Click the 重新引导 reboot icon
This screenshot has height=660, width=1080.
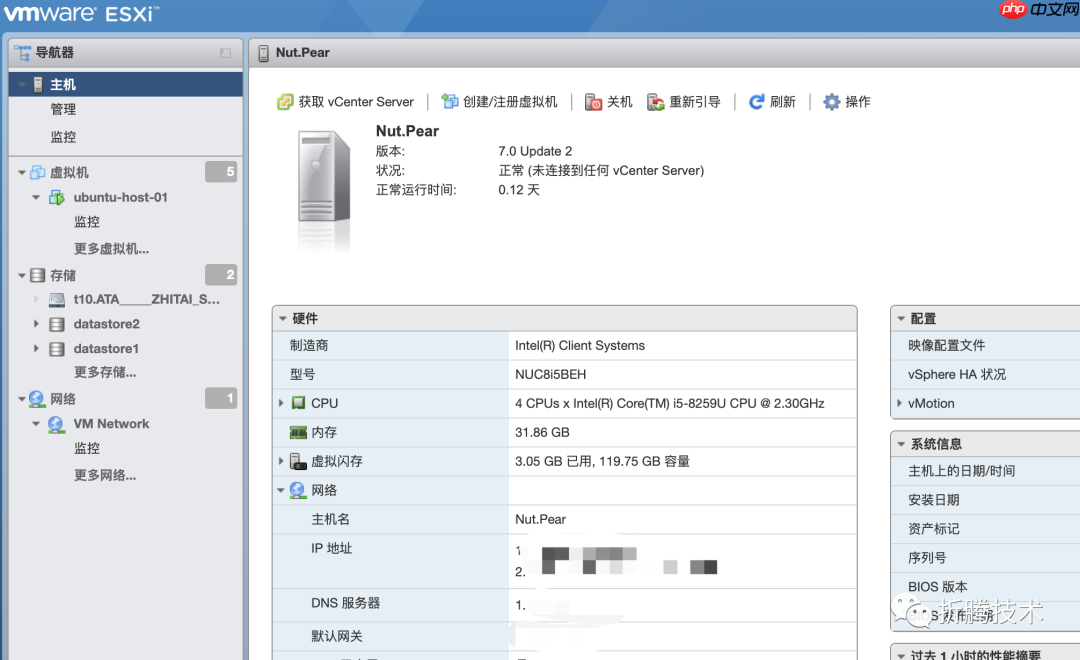pos(655,101)
